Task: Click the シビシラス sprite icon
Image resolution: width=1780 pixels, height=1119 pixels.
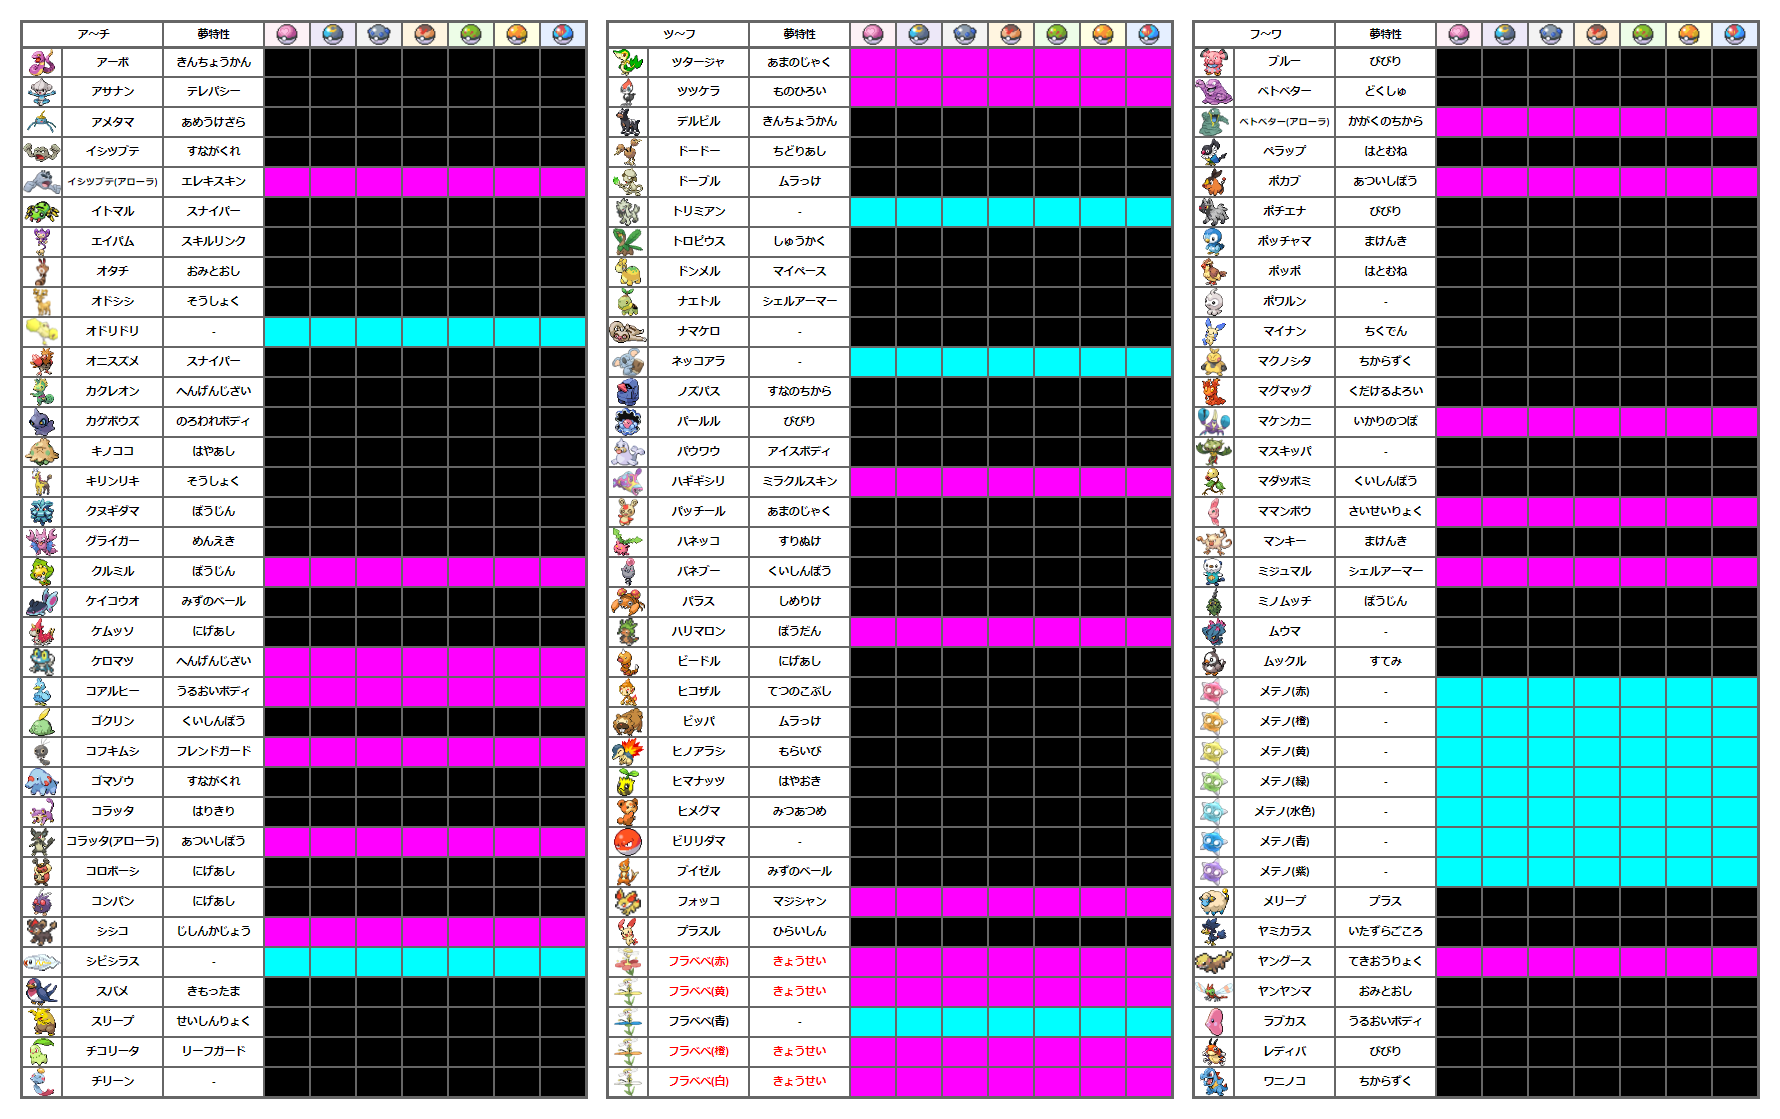Action: [42, 961]
